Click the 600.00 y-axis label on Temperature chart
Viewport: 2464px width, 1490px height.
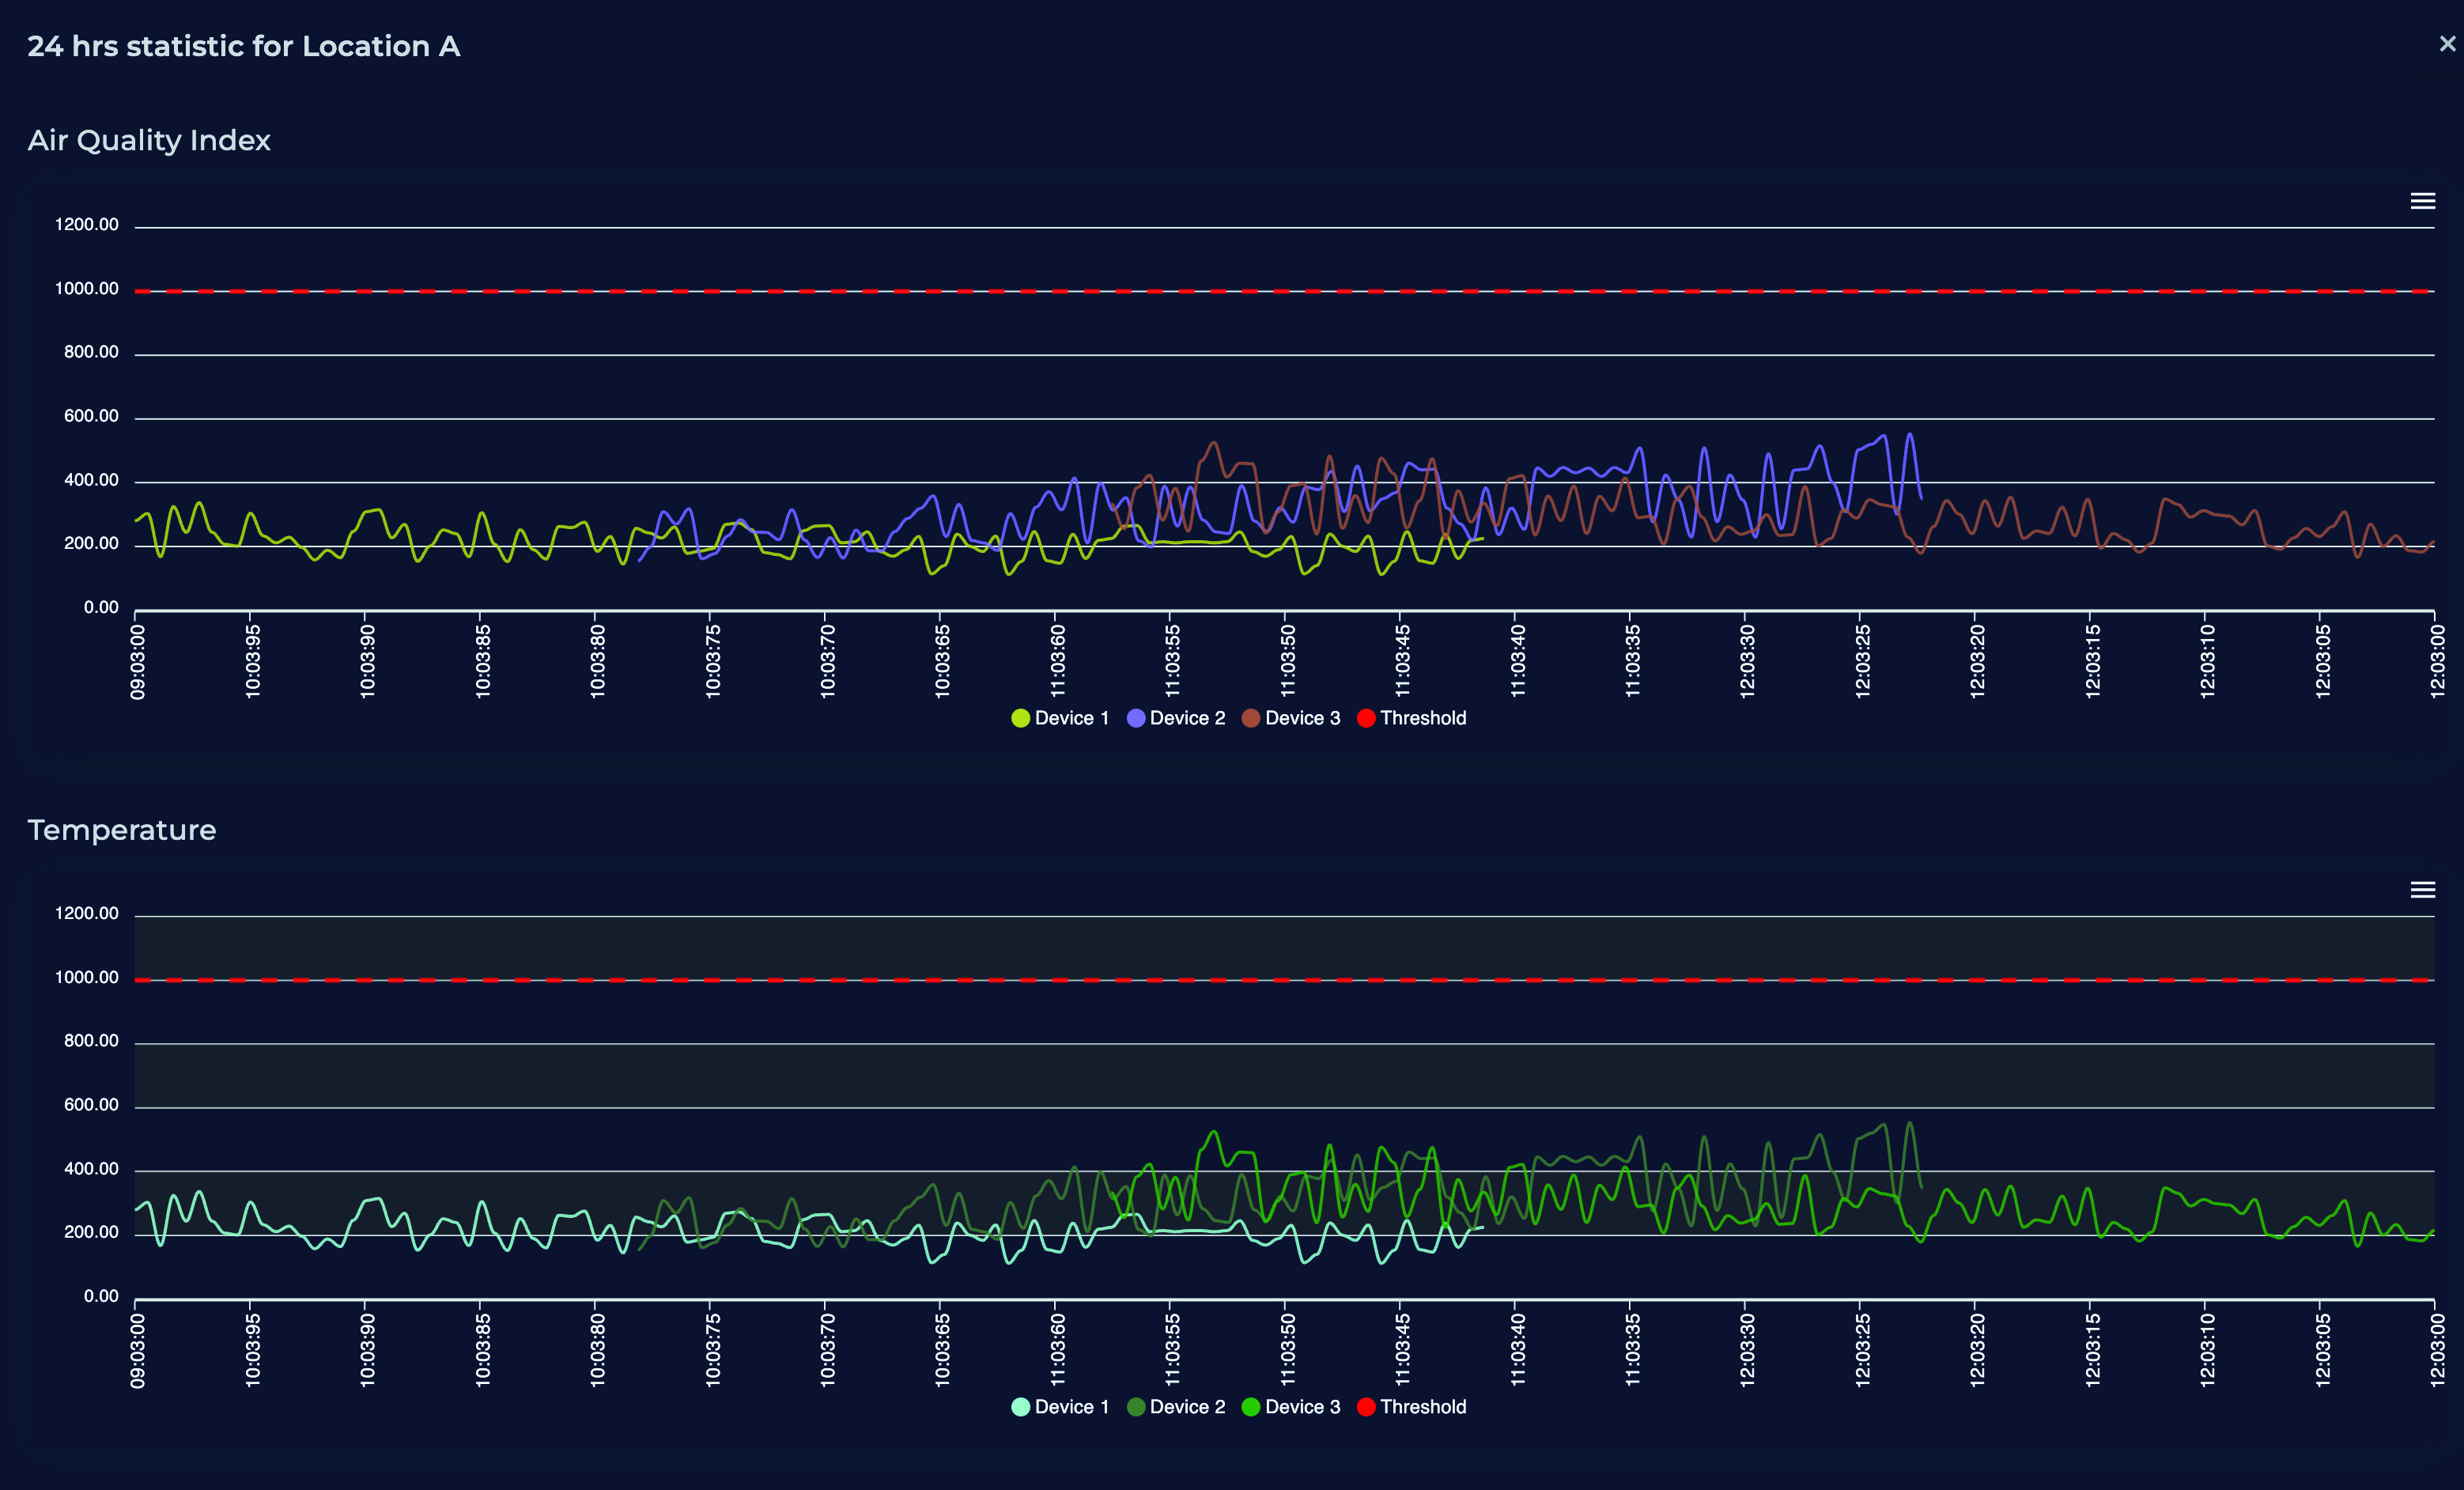point(91,1105)
